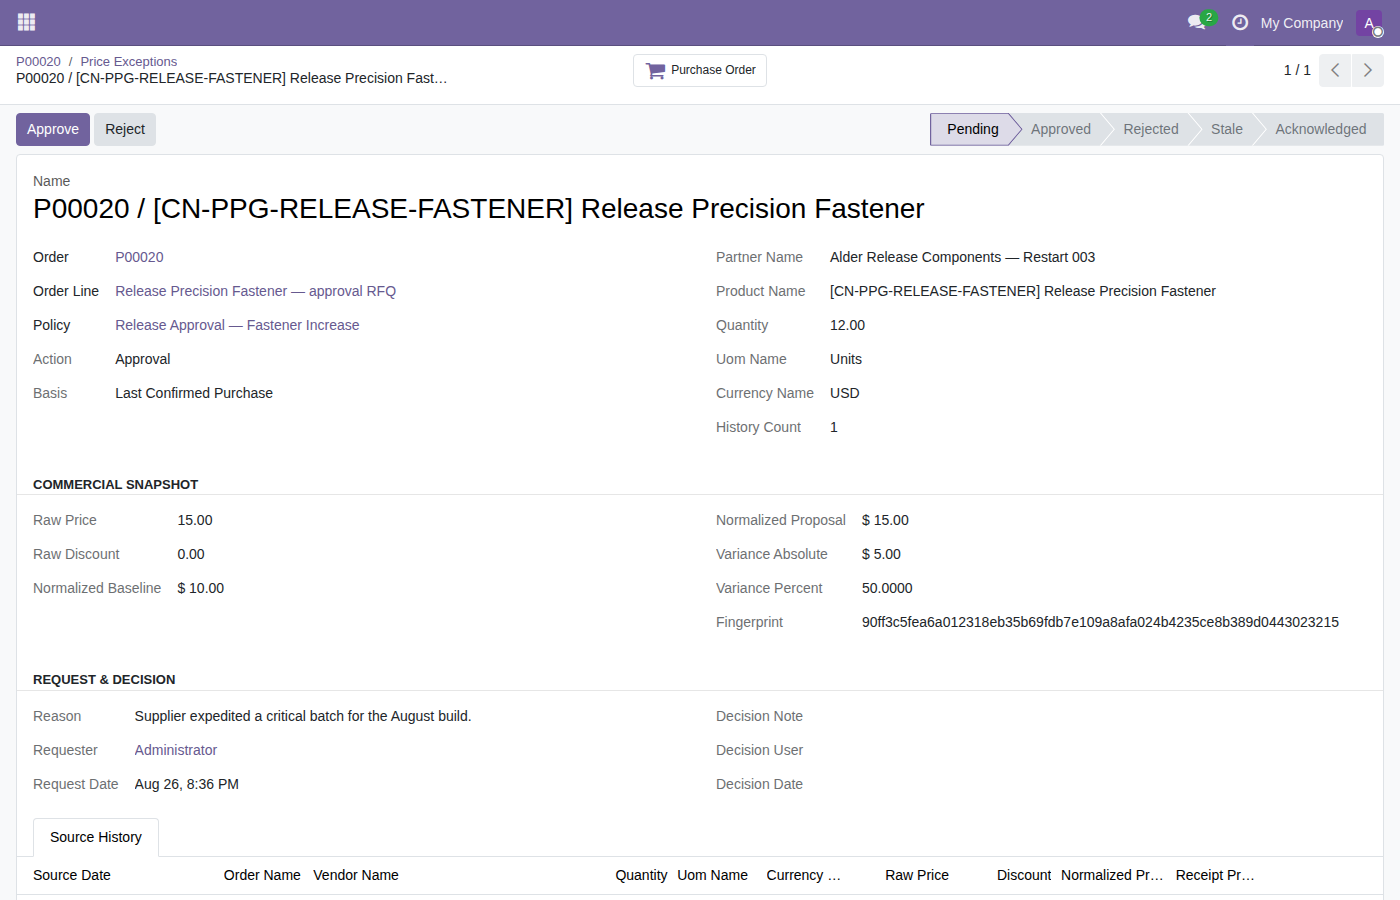Sort by Source Date column header
1400x900 pixels.
pos(72,875)
